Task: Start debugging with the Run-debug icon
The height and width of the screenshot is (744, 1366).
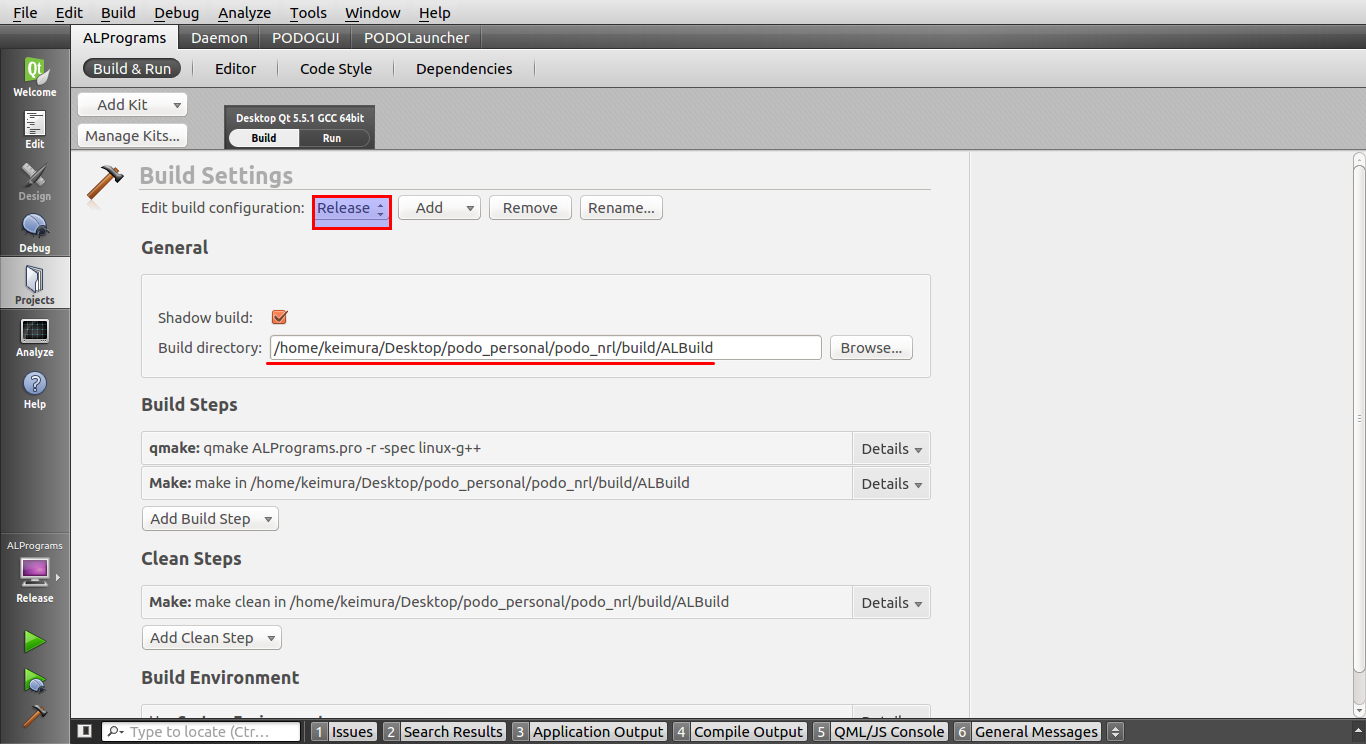Action: [x=35, y=681]
